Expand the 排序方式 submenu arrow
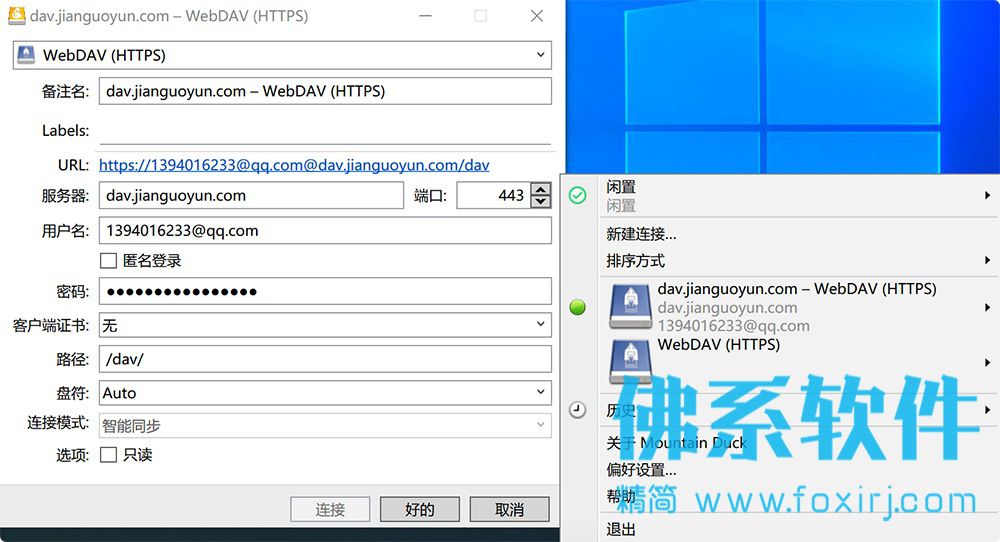The height and width of the screenshot is (542, 1000). [987, 260]
